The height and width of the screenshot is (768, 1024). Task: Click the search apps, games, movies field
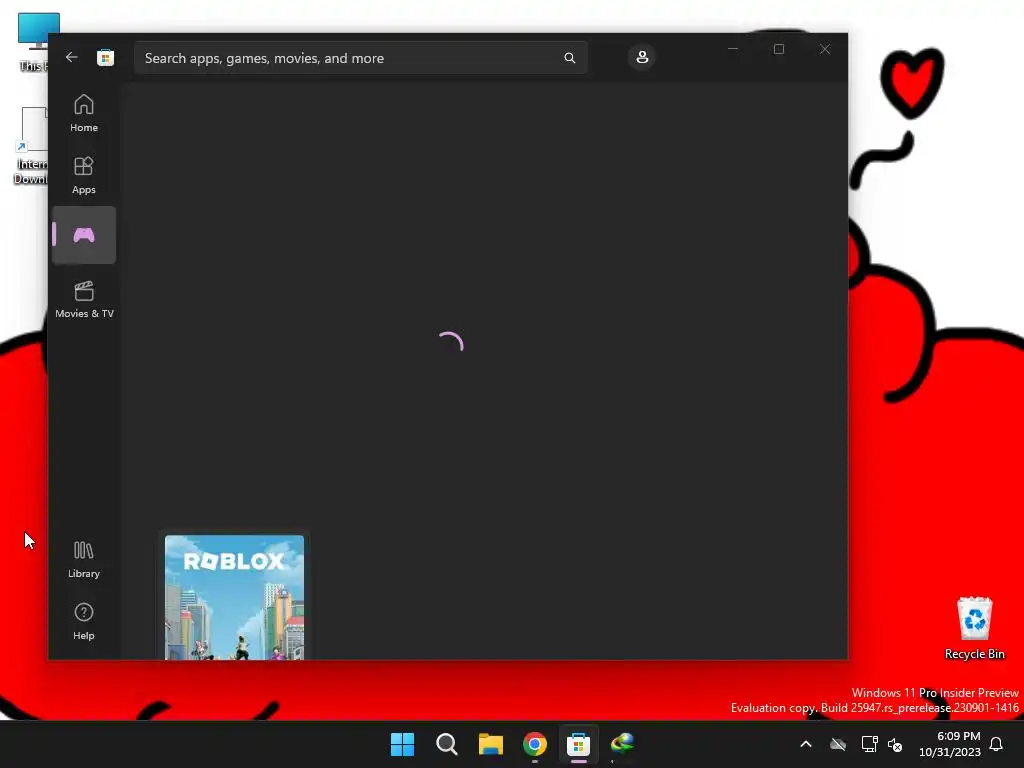coord(360,58)
